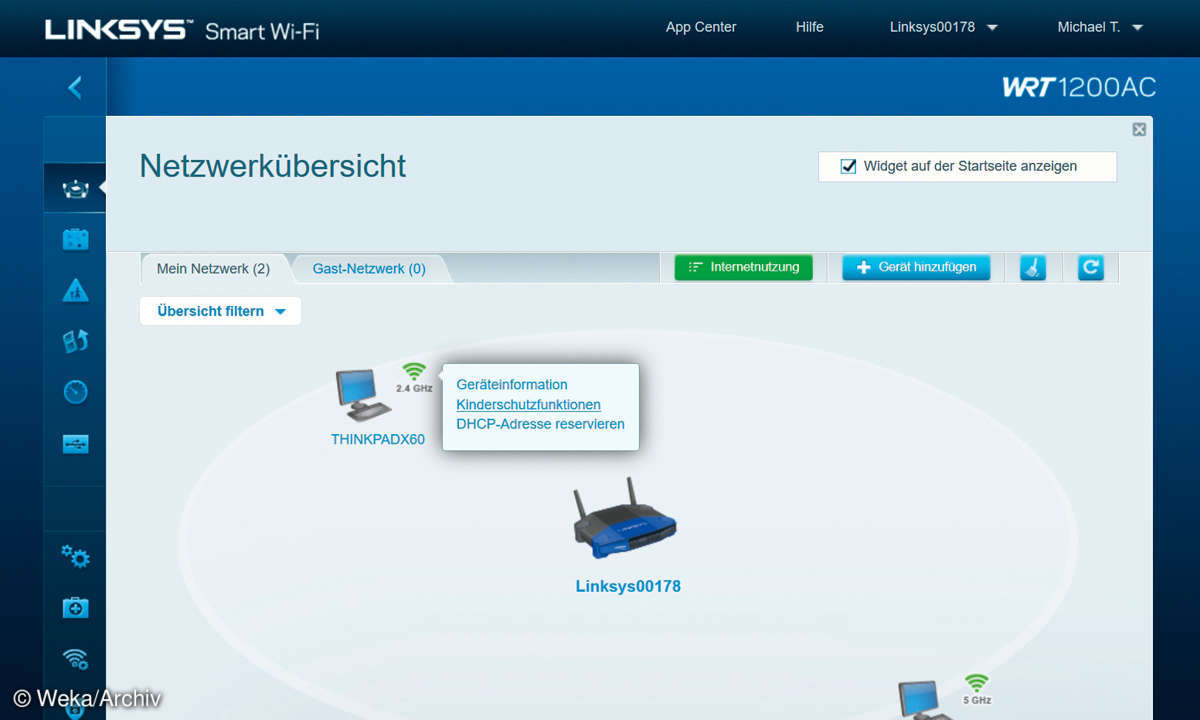
Task: Click the WRT1200AC model label
Action: click(x=1079, y=88)
